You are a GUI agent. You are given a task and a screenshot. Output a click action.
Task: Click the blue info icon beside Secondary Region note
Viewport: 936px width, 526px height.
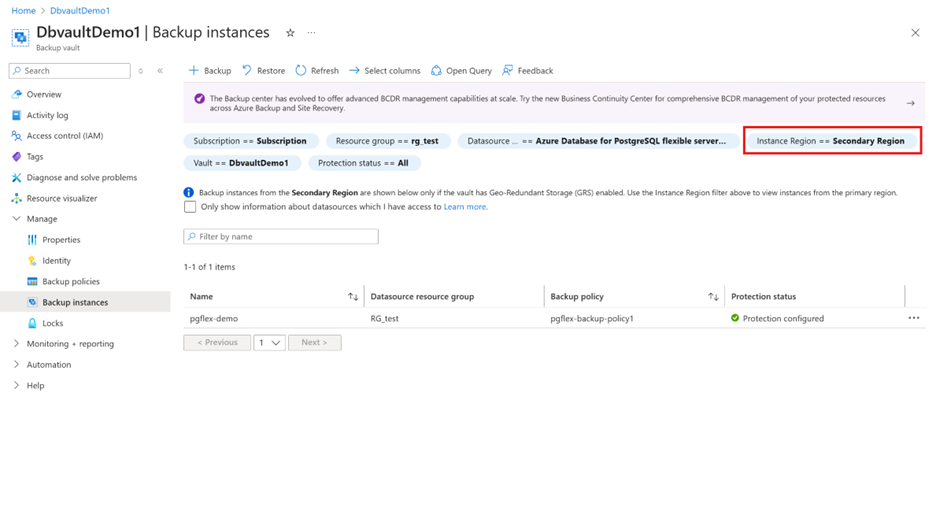coord(189,192)
